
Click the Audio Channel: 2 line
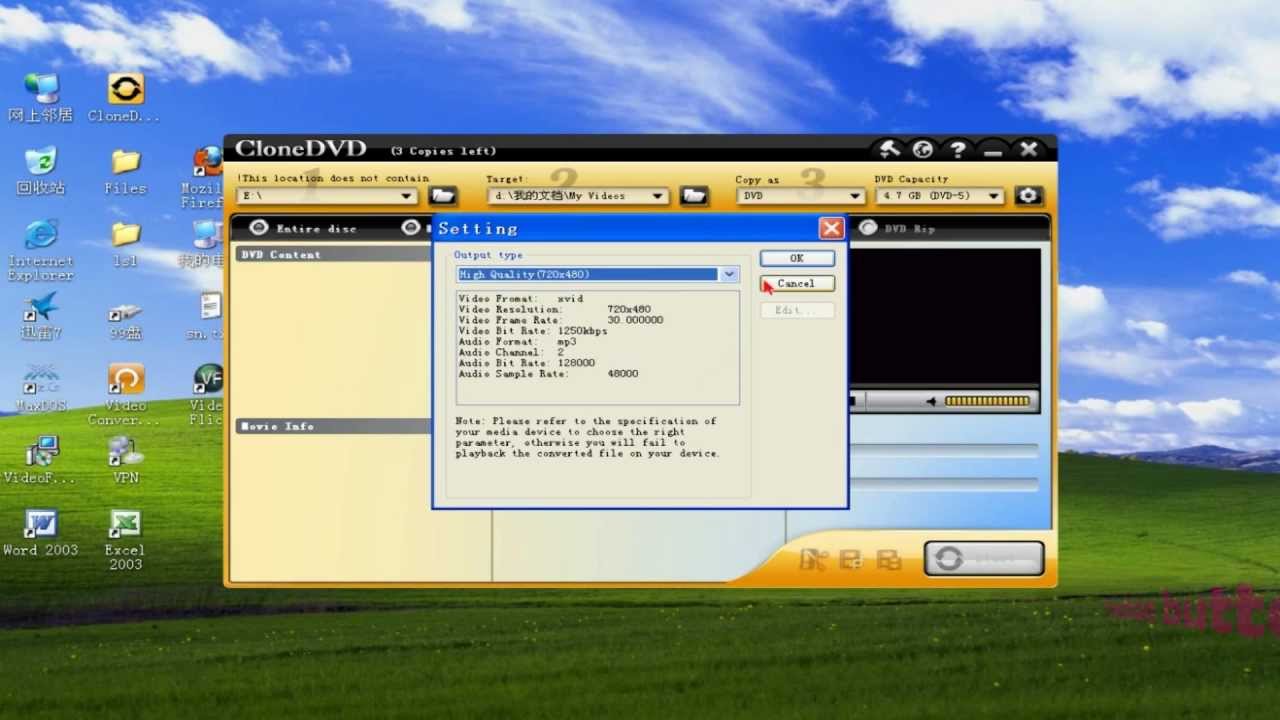[x=511, y=353]
